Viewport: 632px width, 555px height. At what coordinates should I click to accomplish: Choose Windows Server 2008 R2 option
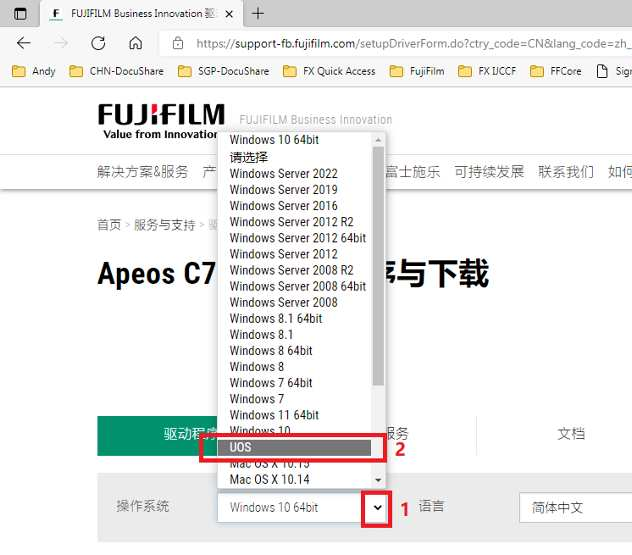[294, 270]
